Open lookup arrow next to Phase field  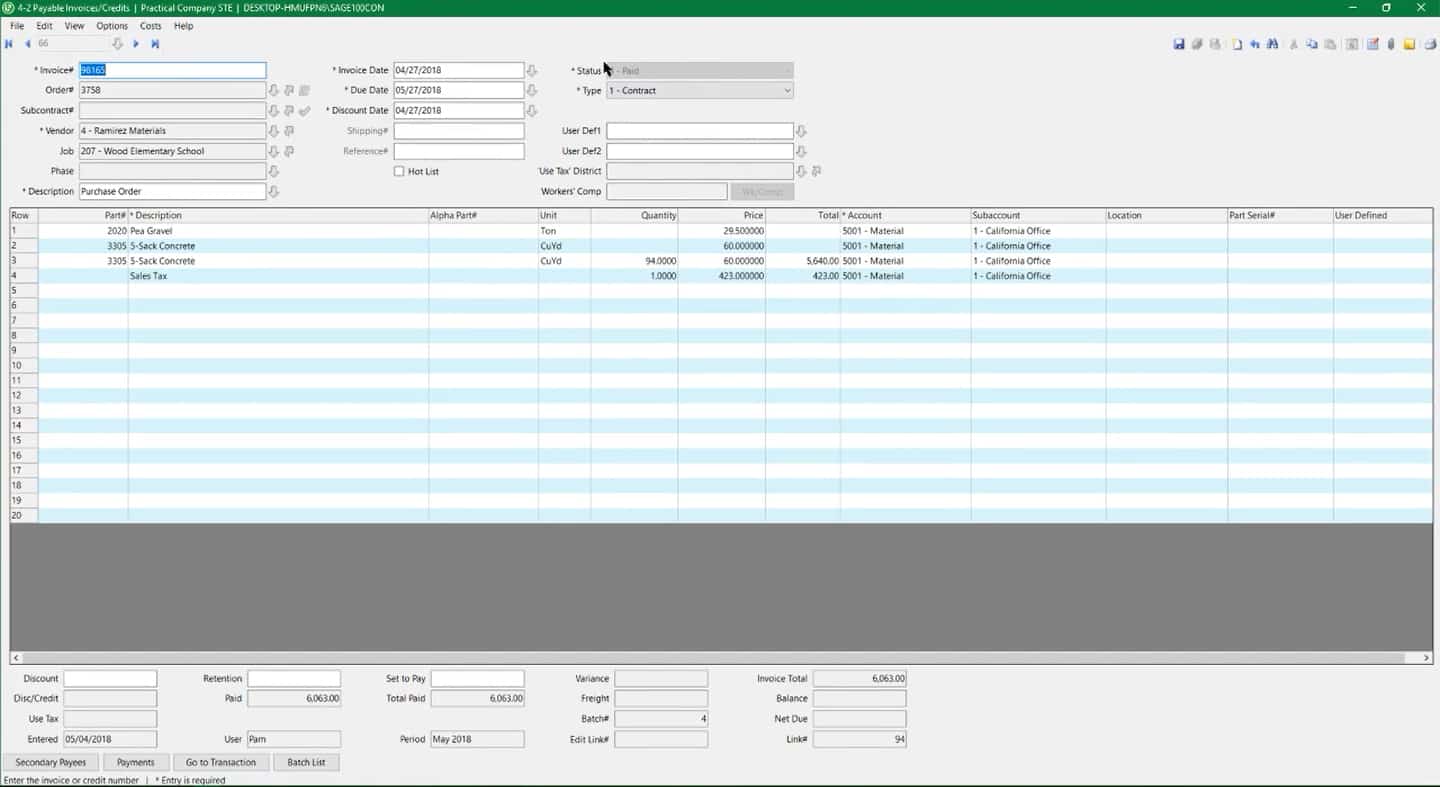point(274,171)
